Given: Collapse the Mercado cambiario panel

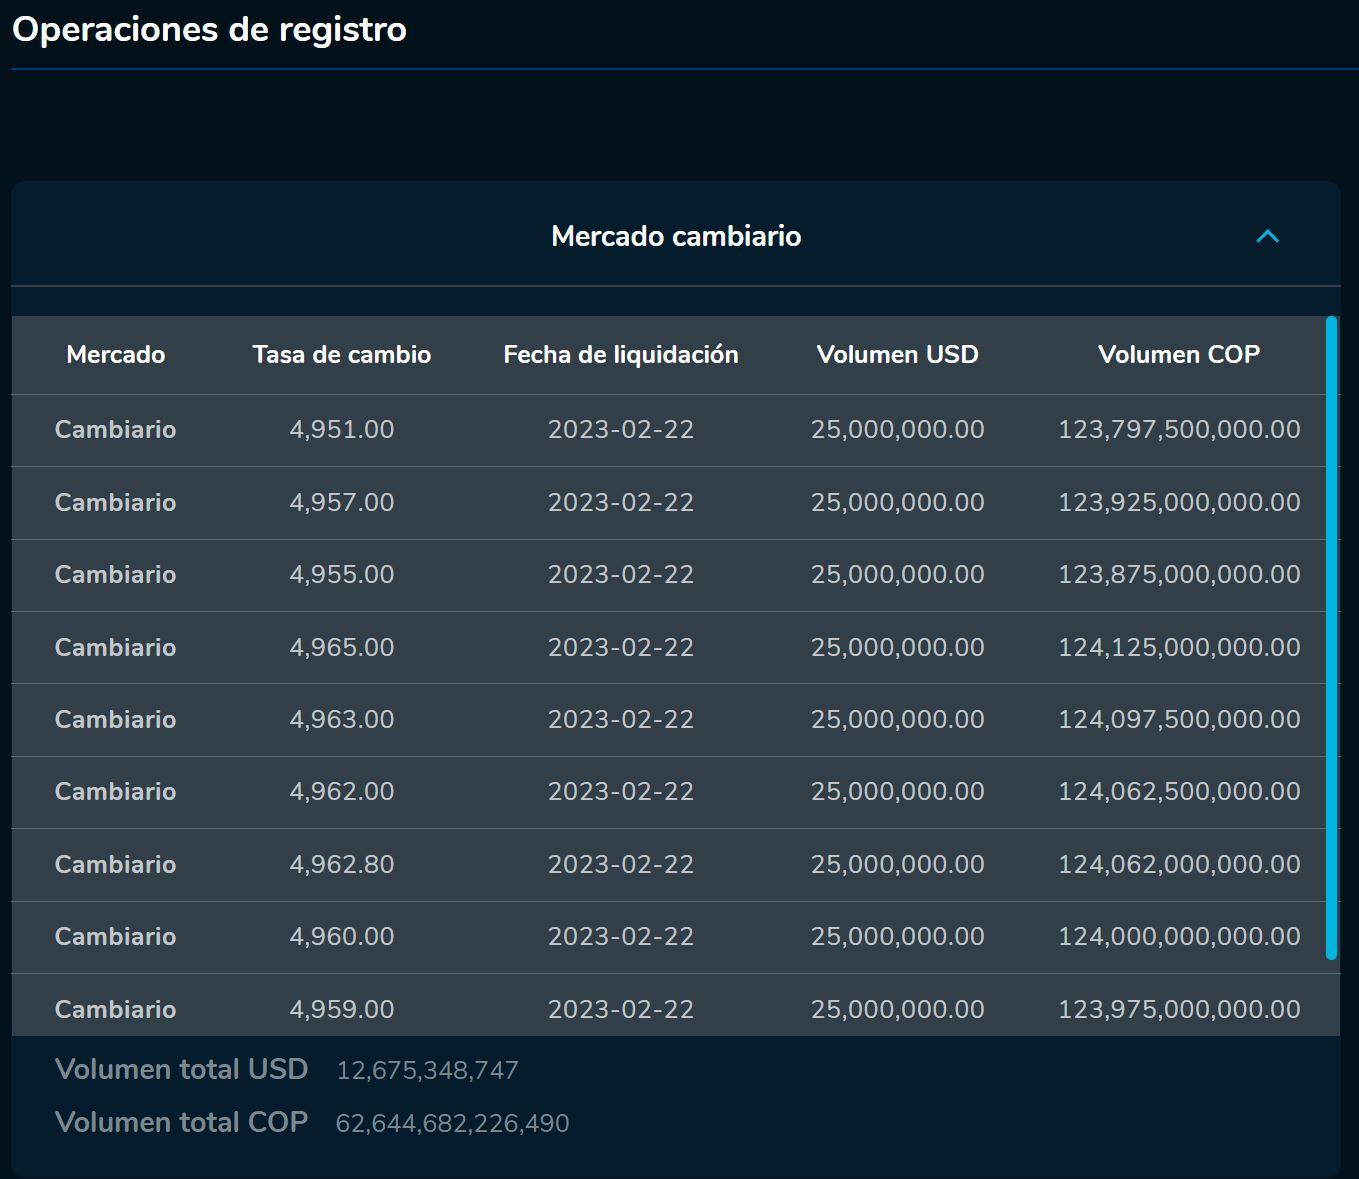Looking at the screenshot, I should [1267, 236].
